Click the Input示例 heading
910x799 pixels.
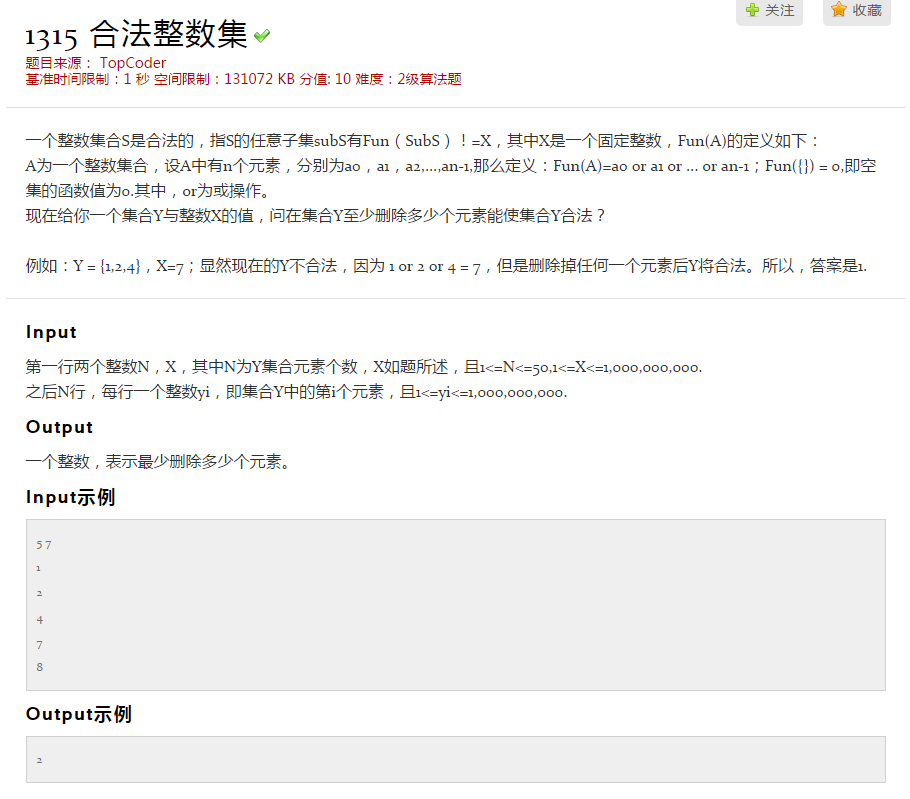70,497
